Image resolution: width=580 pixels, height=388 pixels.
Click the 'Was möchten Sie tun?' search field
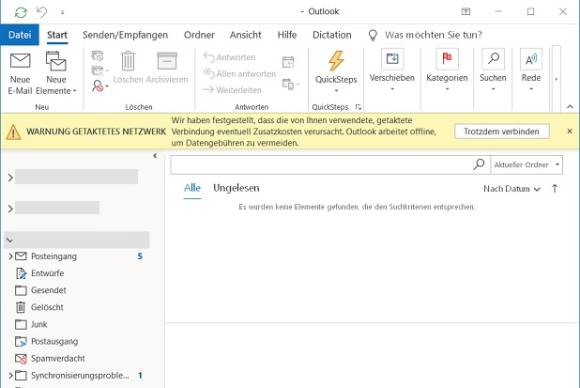coord(433,35)
